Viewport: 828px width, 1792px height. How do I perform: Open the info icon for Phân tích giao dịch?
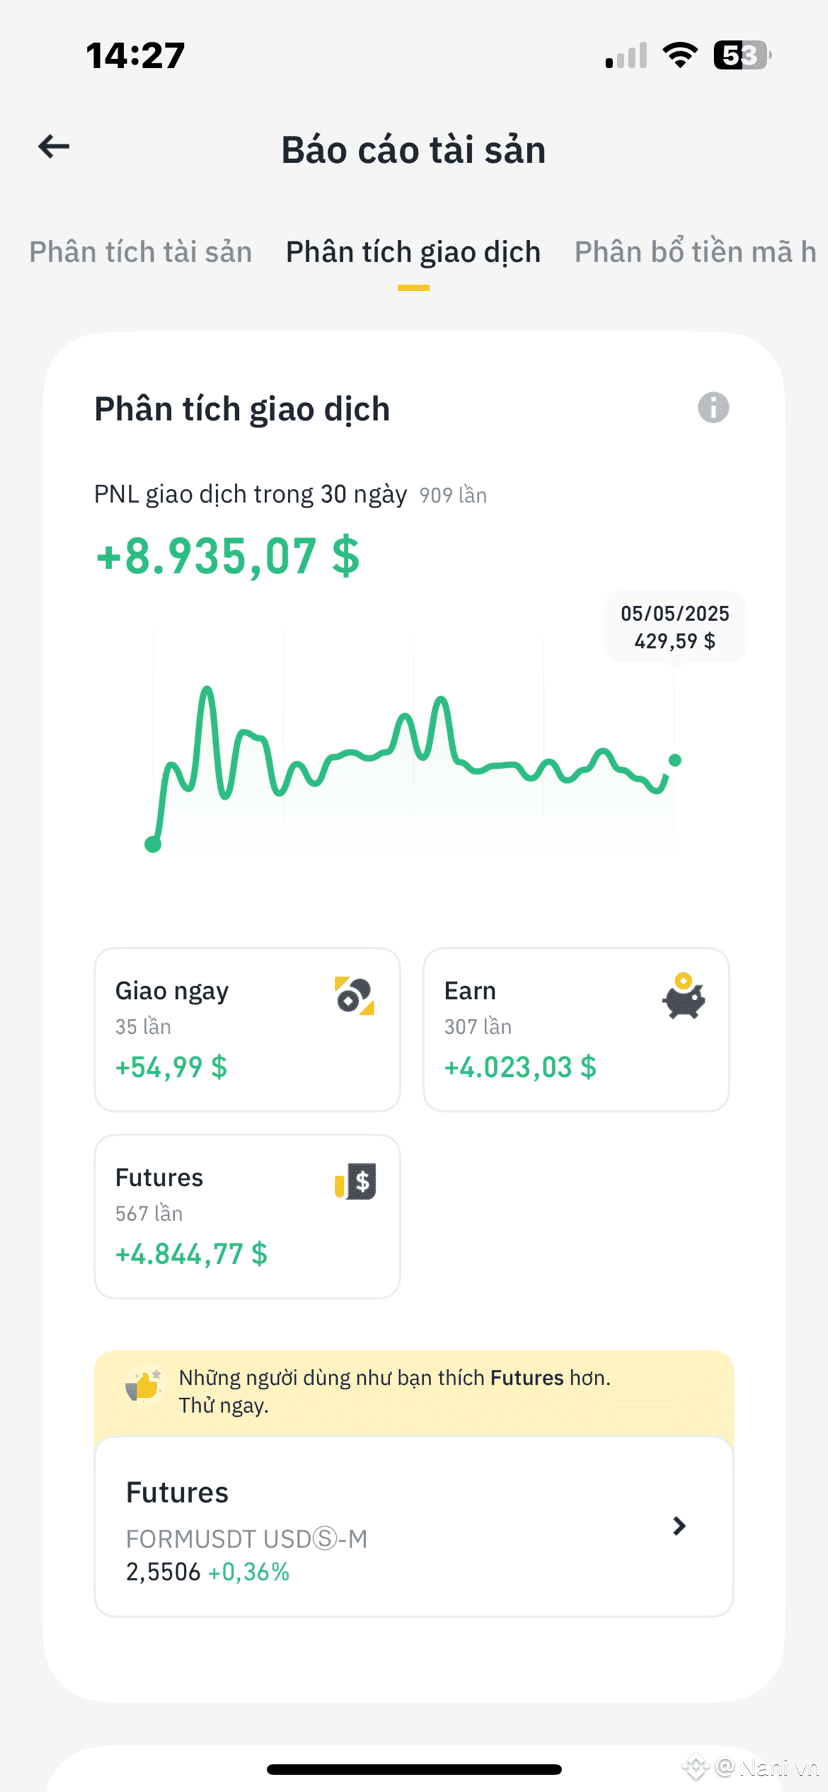click(713, 408)
